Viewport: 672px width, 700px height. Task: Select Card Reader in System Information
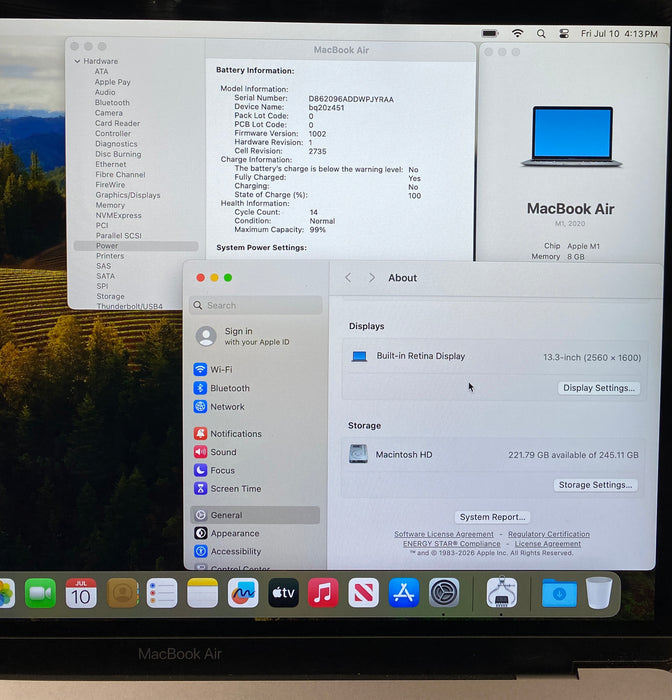117,123
